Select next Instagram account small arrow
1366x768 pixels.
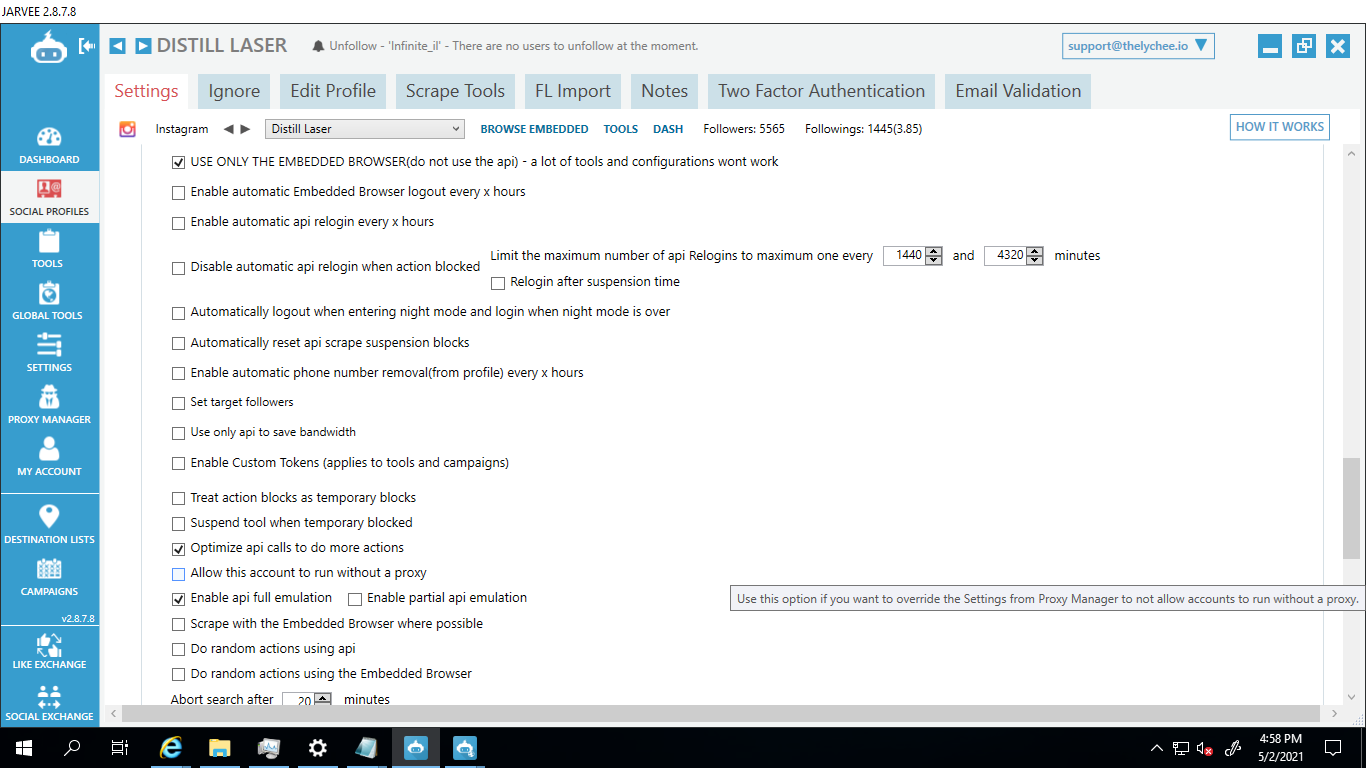(x=245, y=129)
